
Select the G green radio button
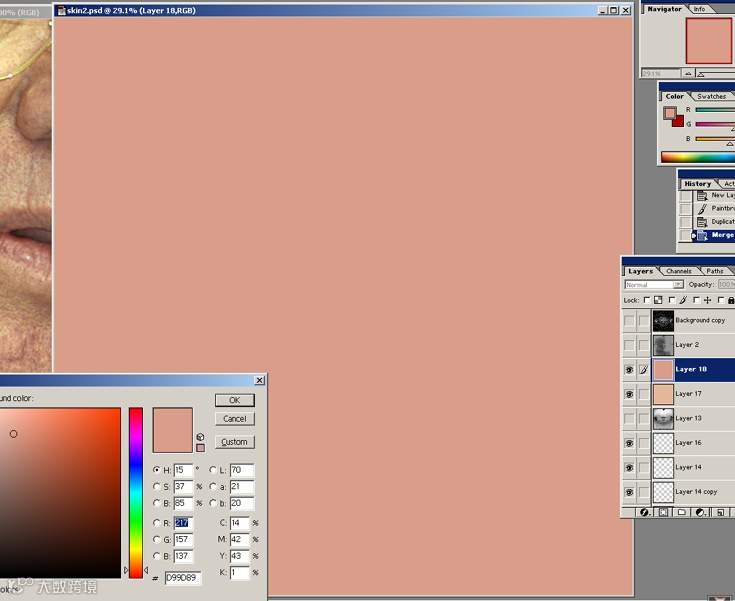[157, 540]
